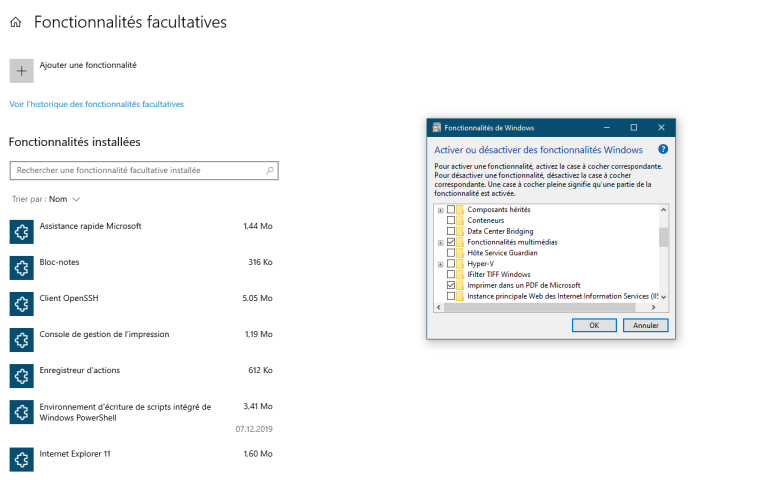775x480 pixels.
Task: Expand the Composants hérités tree node
Action: tap(440, 210)
